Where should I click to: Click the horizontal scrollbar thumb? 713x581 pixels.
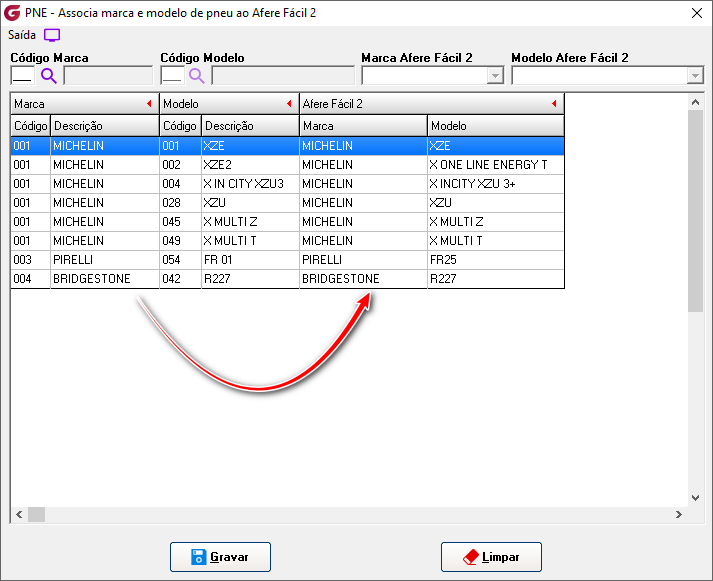pyautogui.click(x=36, y=515)
